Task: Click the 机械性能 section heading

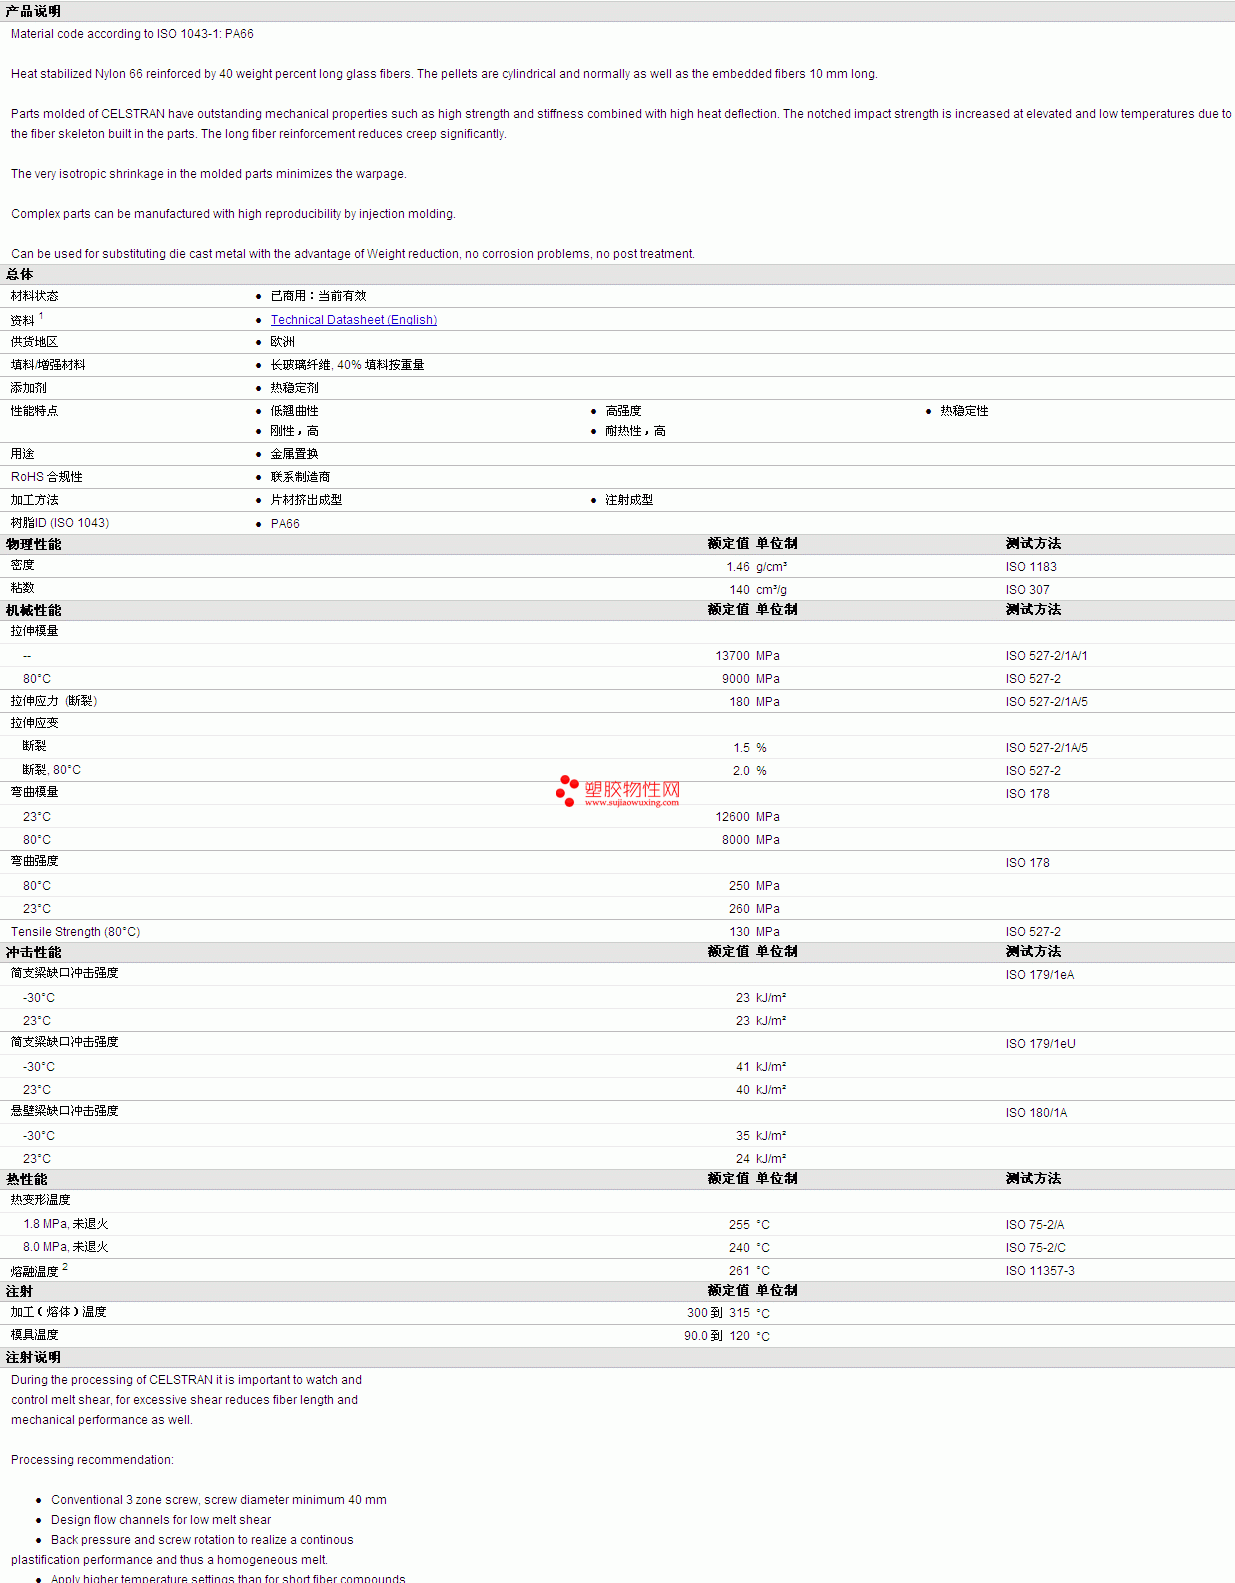Action: pos(34,610)
